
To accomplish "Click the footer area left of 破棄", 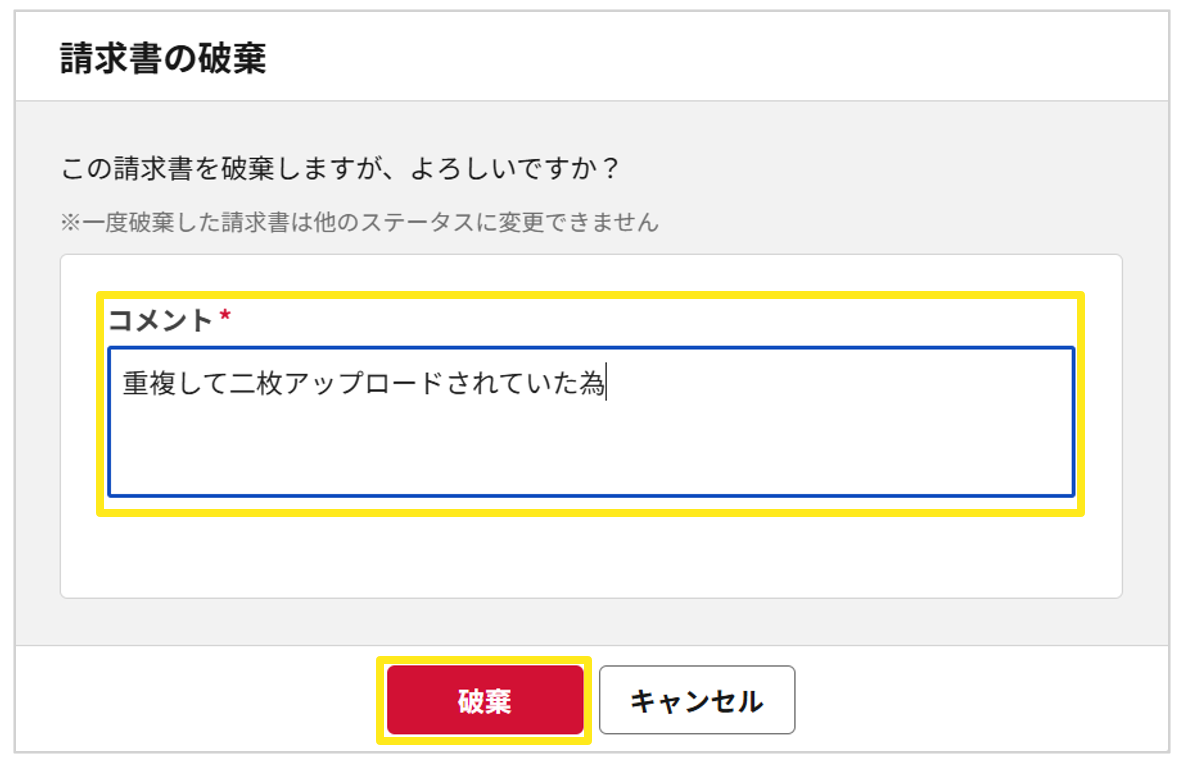I will pyautogui.click(x=200, y=700).
